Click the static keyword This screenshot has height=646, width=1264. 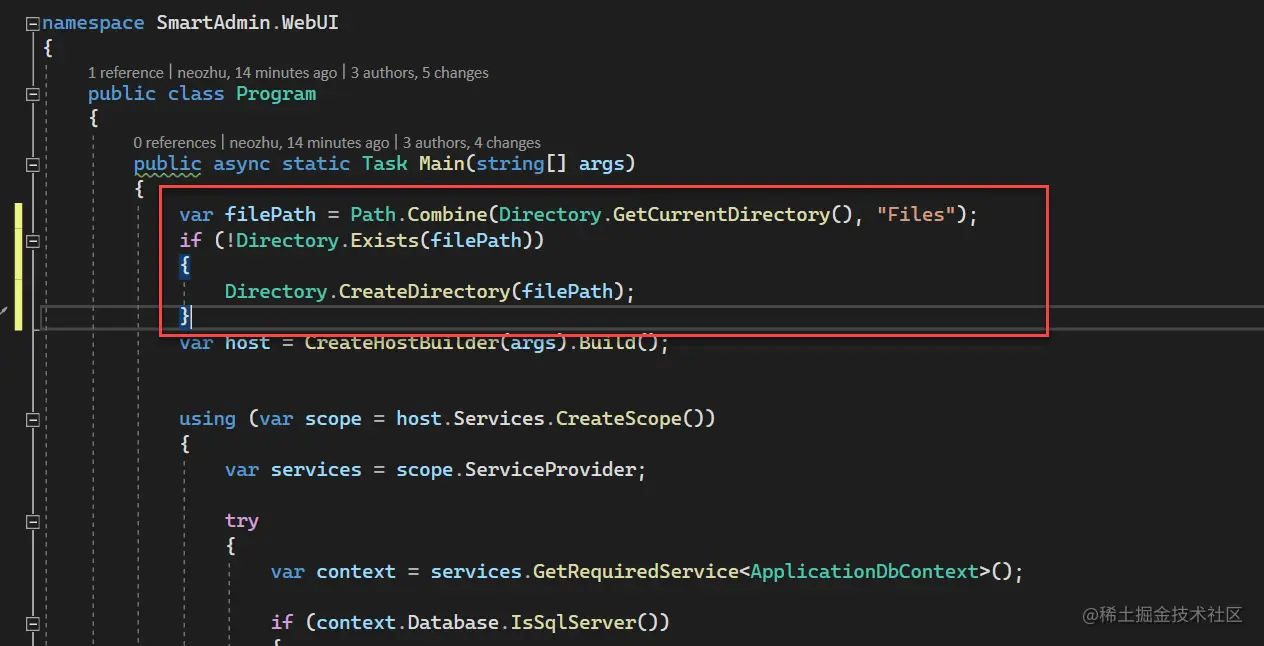click(316, 163)
